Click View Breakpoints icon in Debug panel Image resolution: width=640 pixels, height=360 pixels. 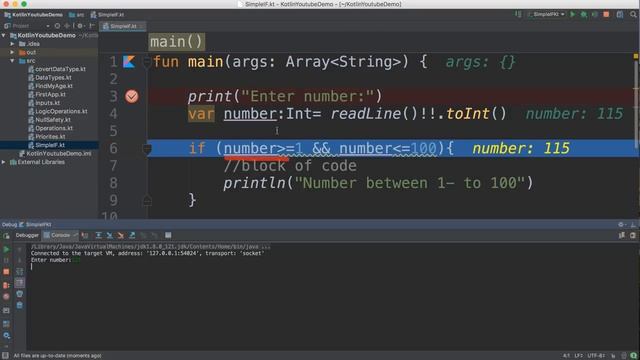click(6, 285)
